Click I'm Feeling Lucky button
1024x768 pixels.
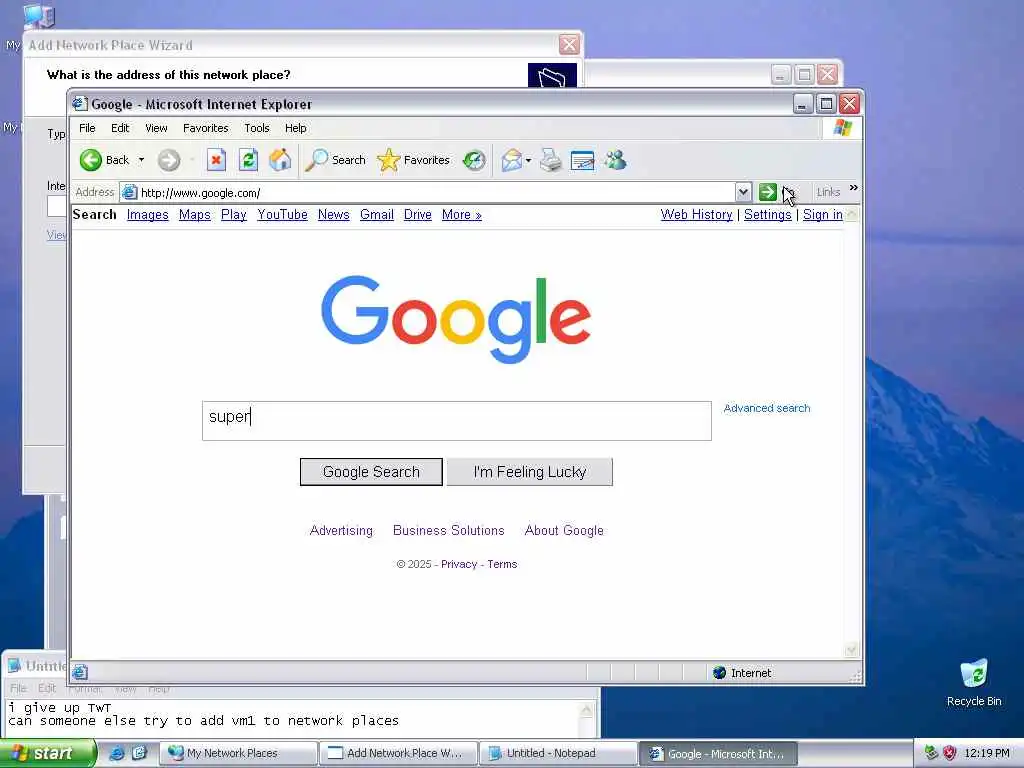tap(530, 472)
